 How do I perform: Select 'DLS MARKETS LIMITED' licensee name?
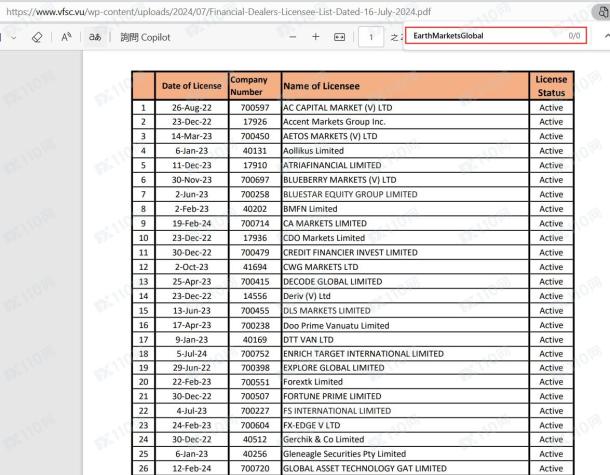327,311
